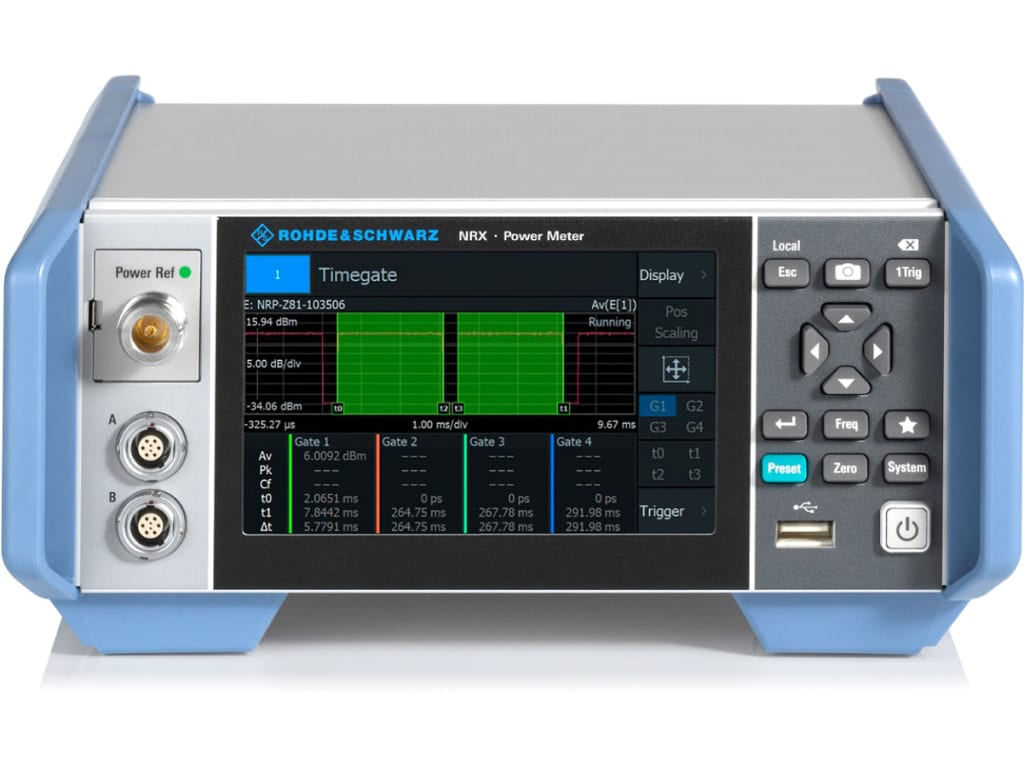
Task: Click sensor connector A
Action: [x=151, y=448]
